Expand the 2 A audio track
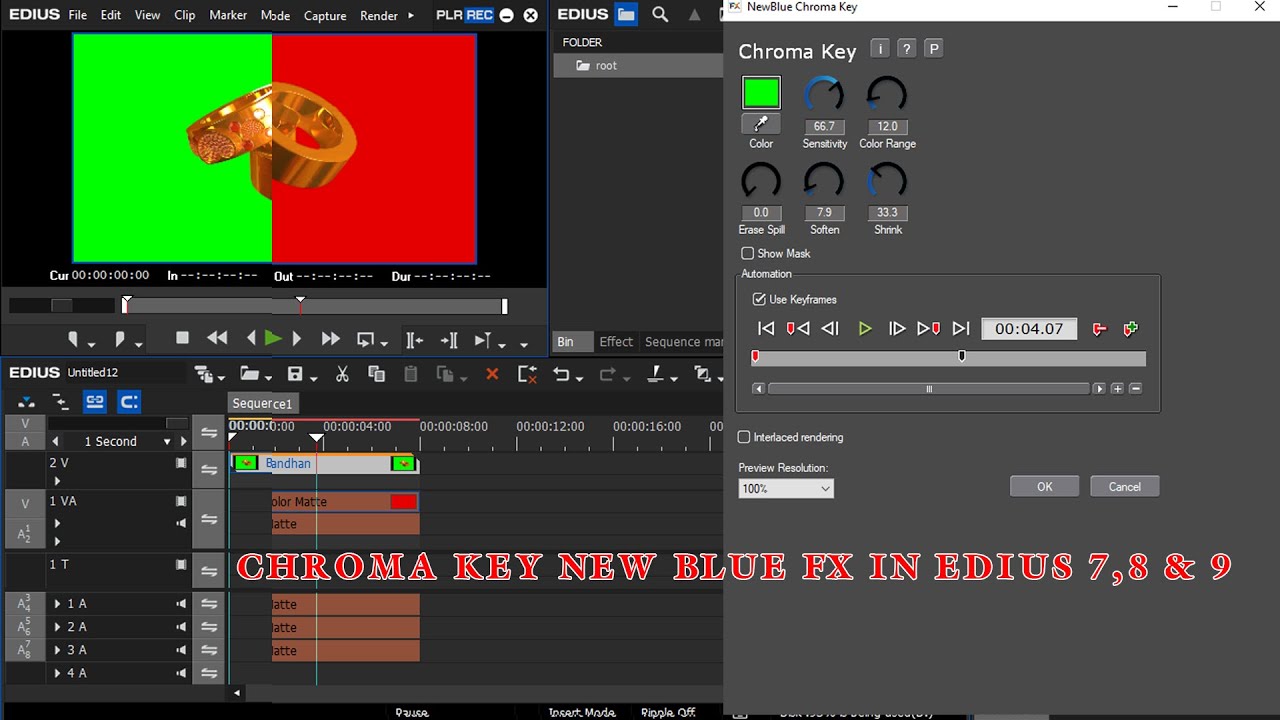The height and width of the screenshot is (720, 1280). [x=57, y=627]
